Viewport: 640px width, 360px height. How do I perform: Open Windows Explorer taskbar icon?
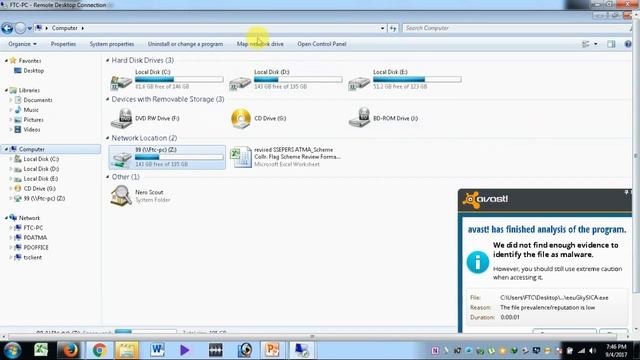[x=127, y=350]
